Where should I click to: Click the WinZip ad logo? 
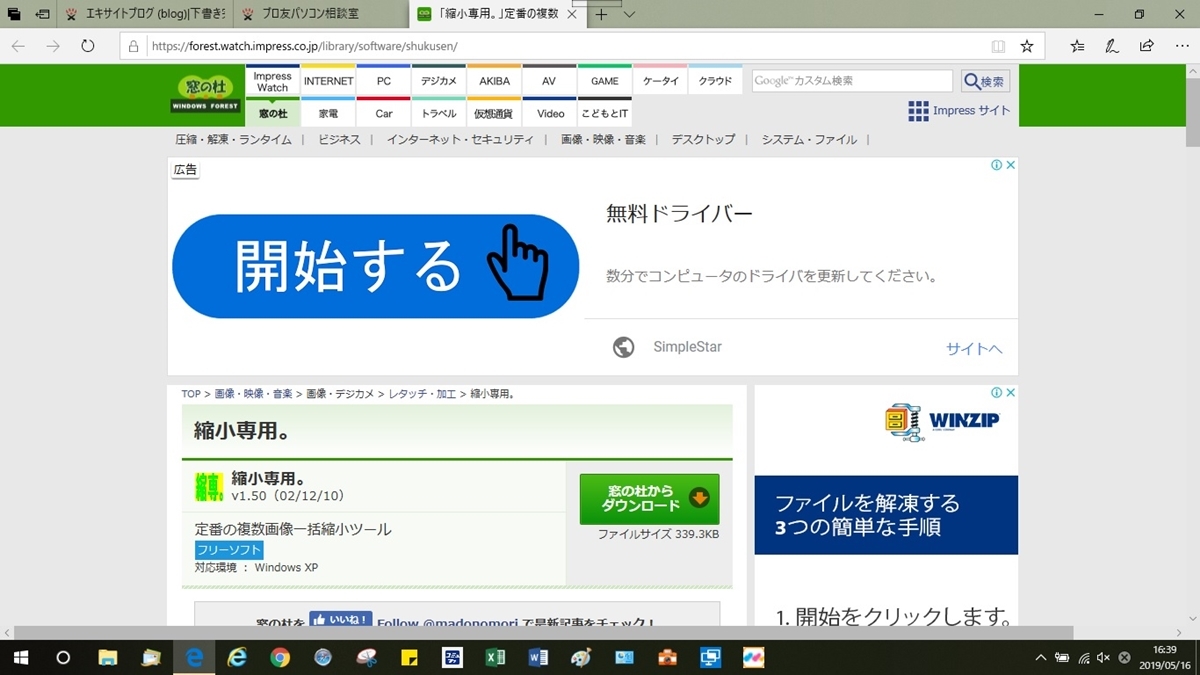[943, 422]
